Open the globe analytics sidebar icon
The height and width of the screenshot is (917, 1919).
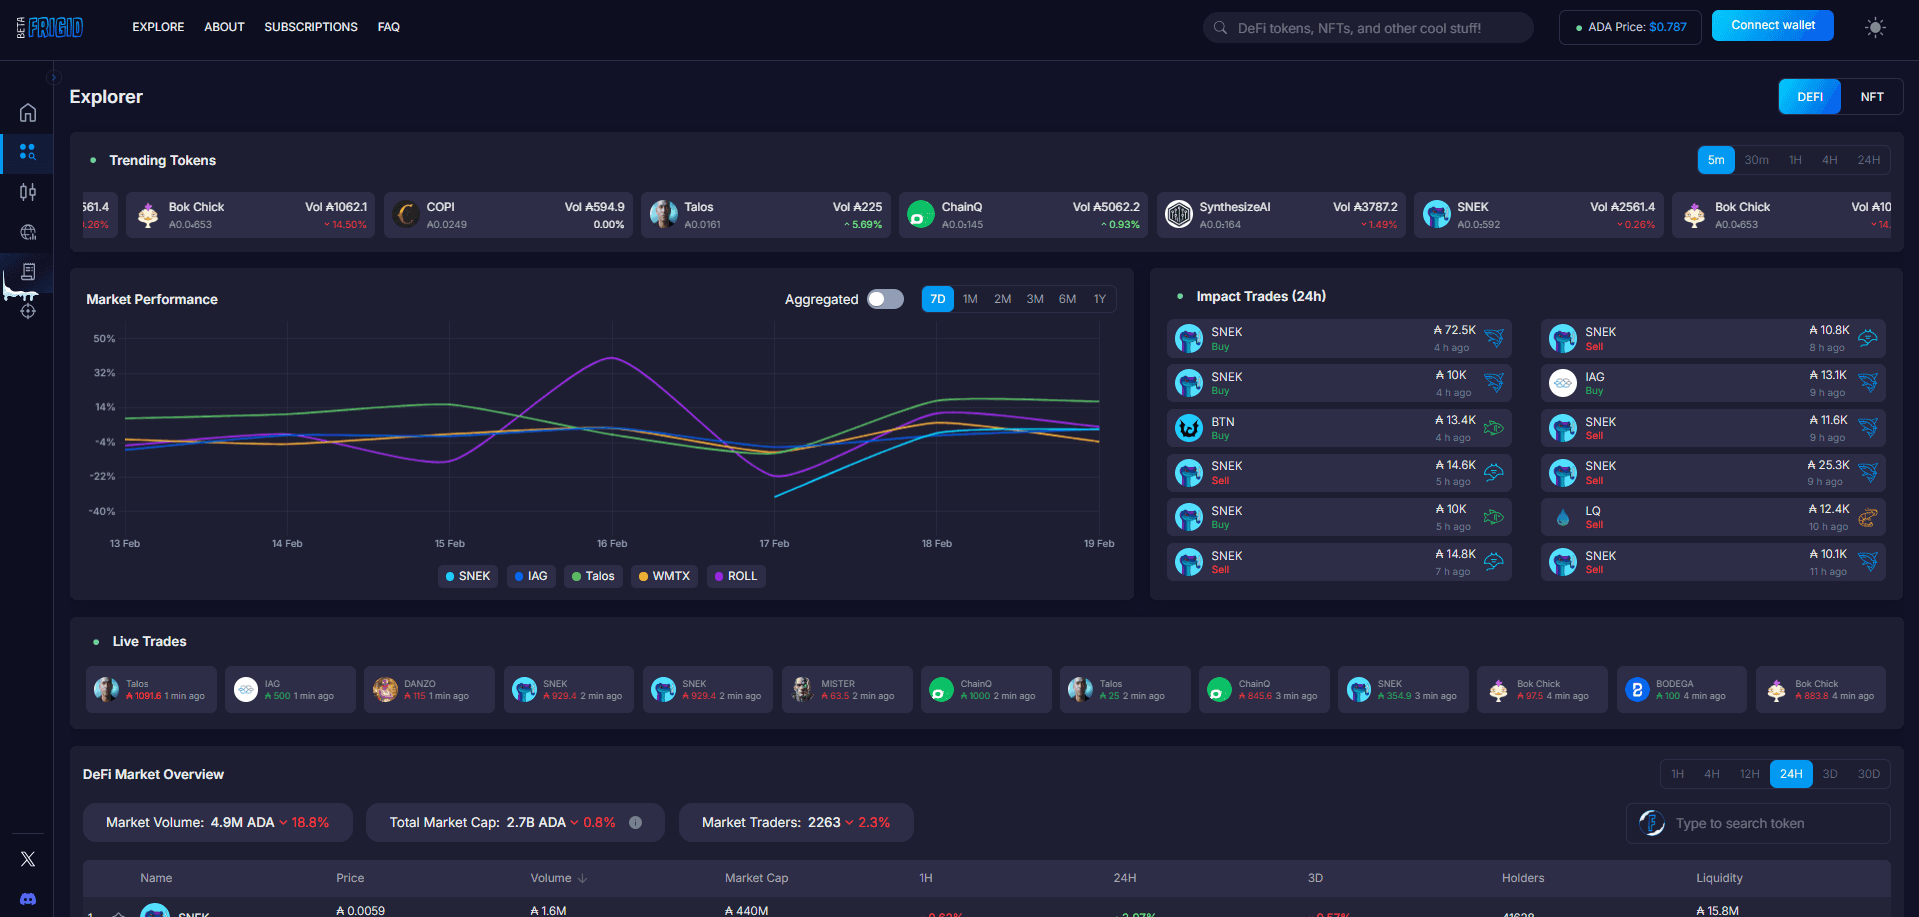[28, 232]
